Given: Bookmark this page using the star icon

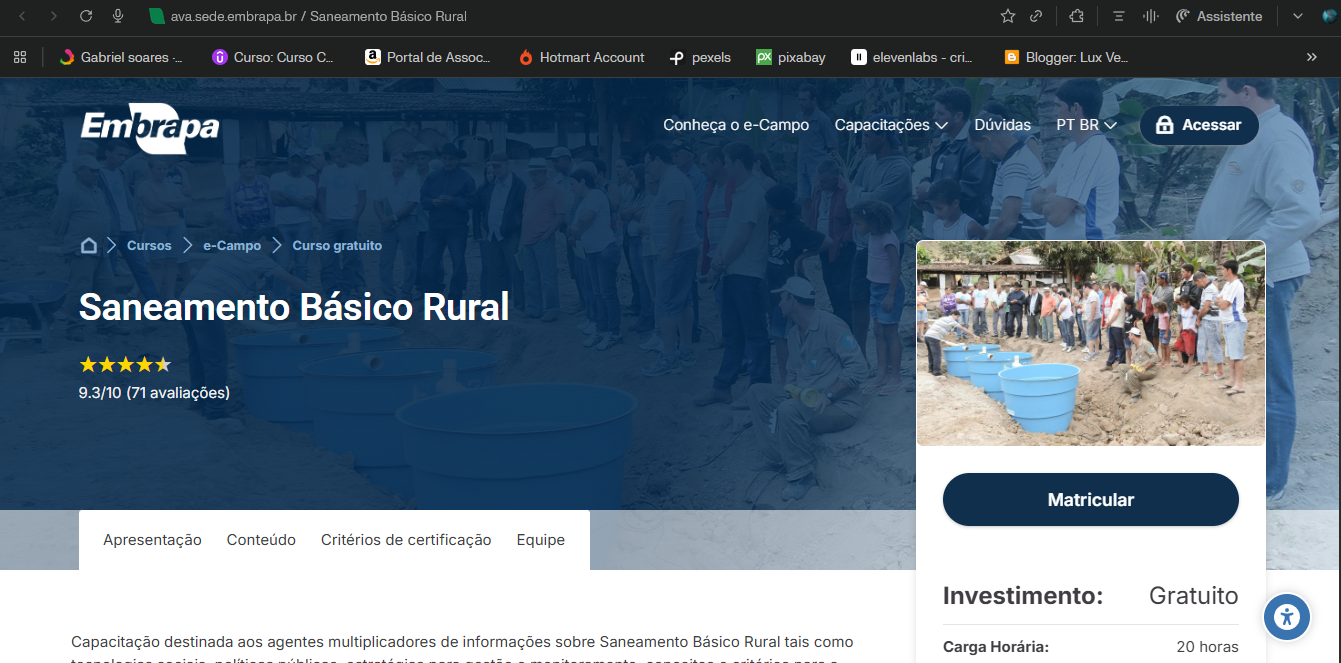Looking at the screenshot, I should [1007, 16].
